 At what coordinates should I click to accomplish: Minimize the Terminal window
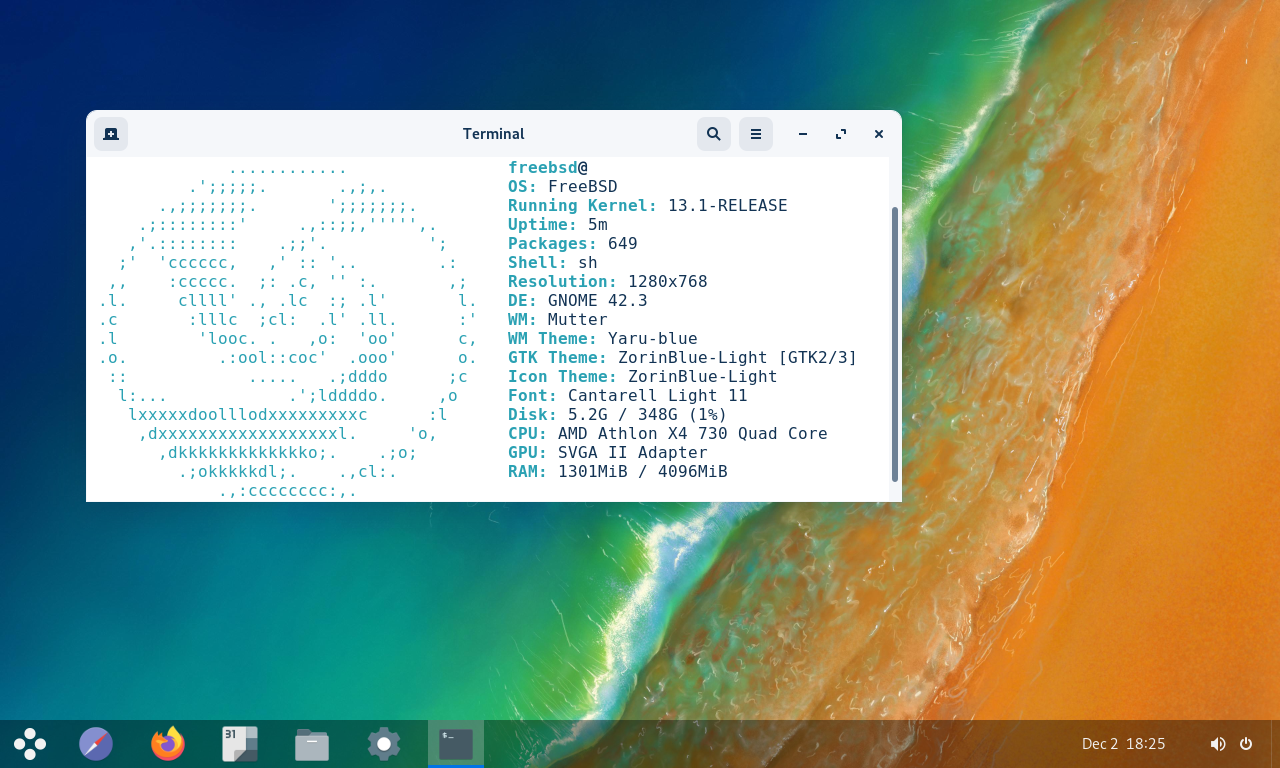click(802, 134)
